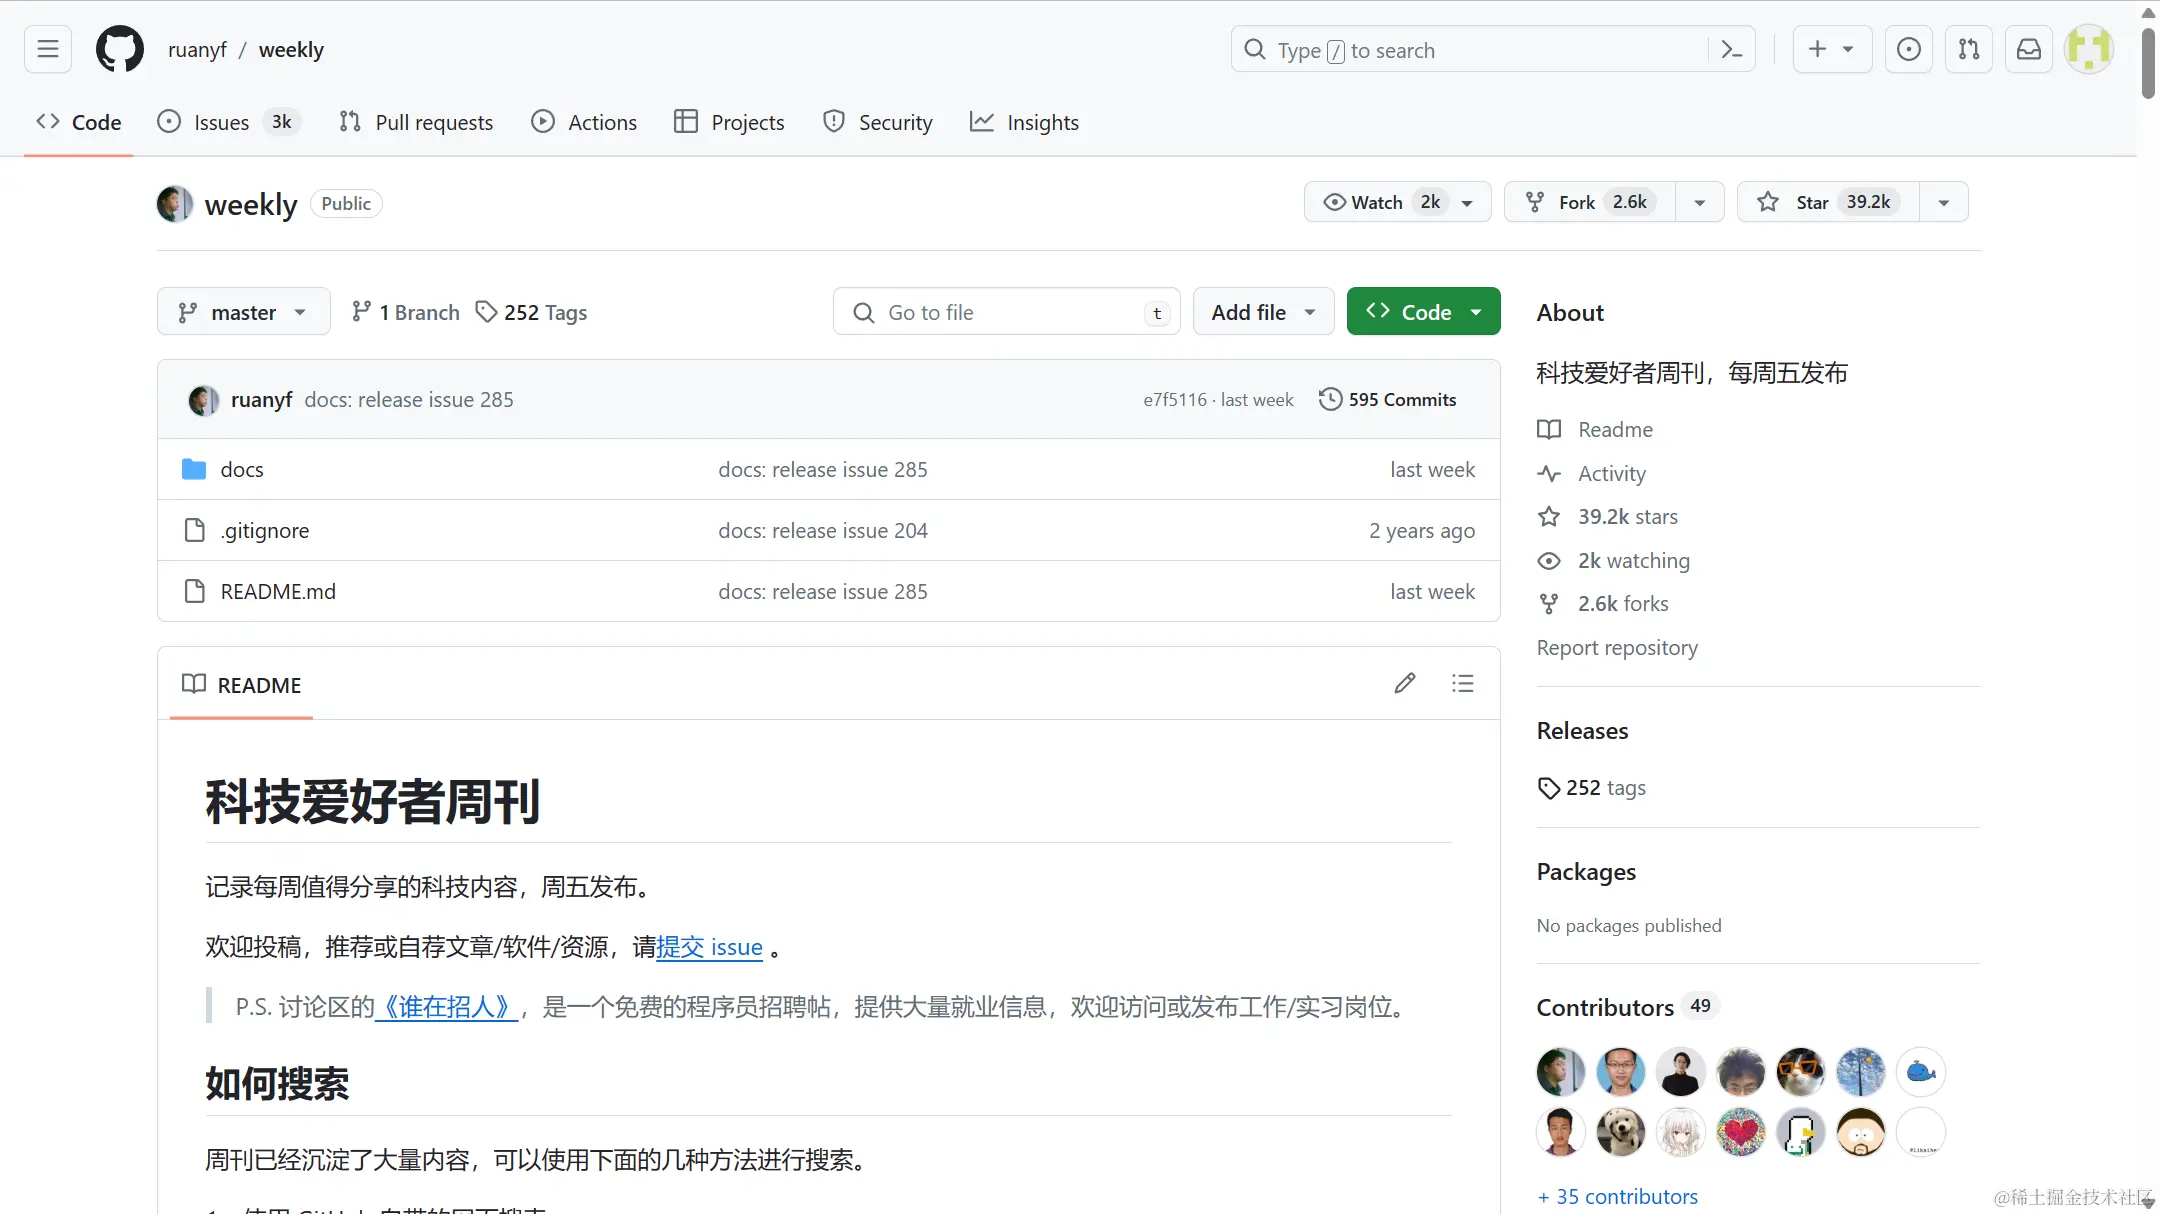2160x1214 pixels.
Task: Open the docs folder
Action: point(242,469)
